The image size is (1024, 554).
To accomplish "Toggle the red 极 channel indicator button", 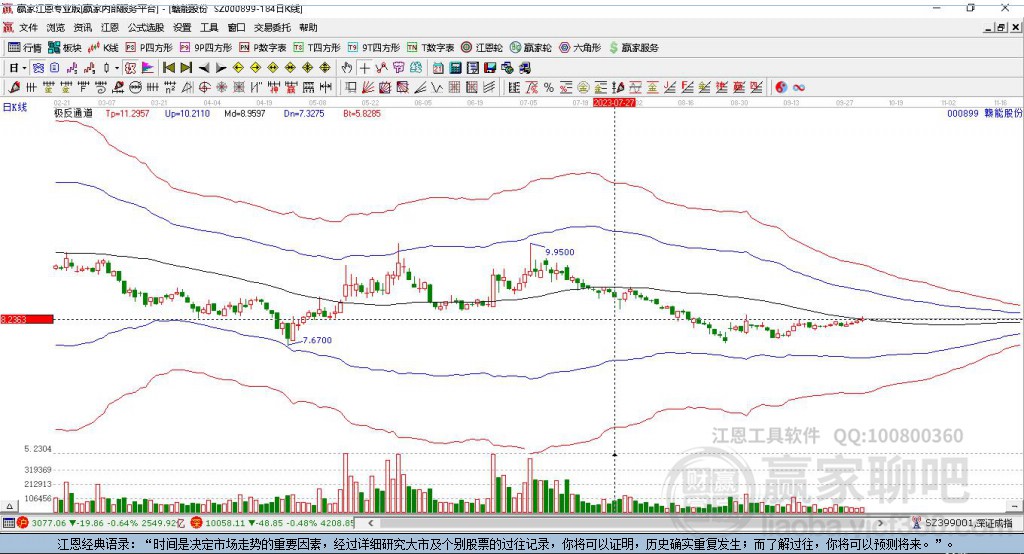I will [129, 68].
